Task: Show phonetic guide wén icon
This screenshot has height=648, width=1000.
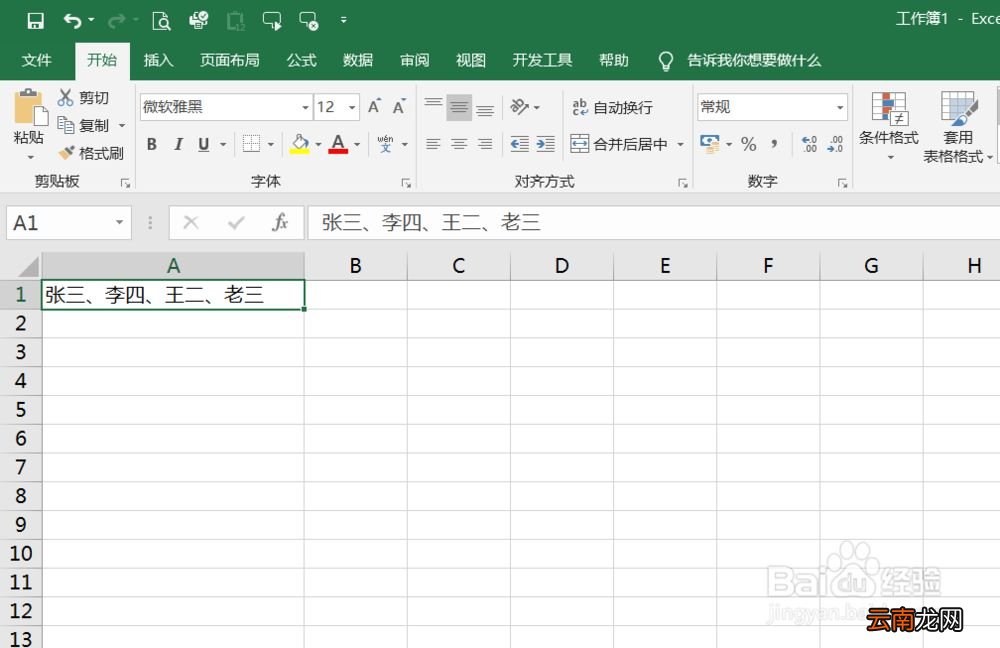Action: (x=385, y=144)
